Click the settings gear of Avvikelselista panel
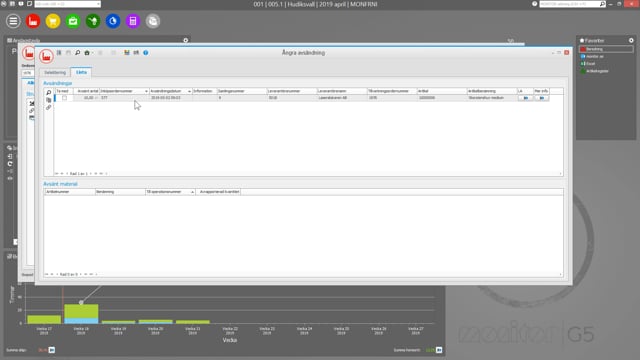Viewport: 640px width, 360px height. point(186,40)
